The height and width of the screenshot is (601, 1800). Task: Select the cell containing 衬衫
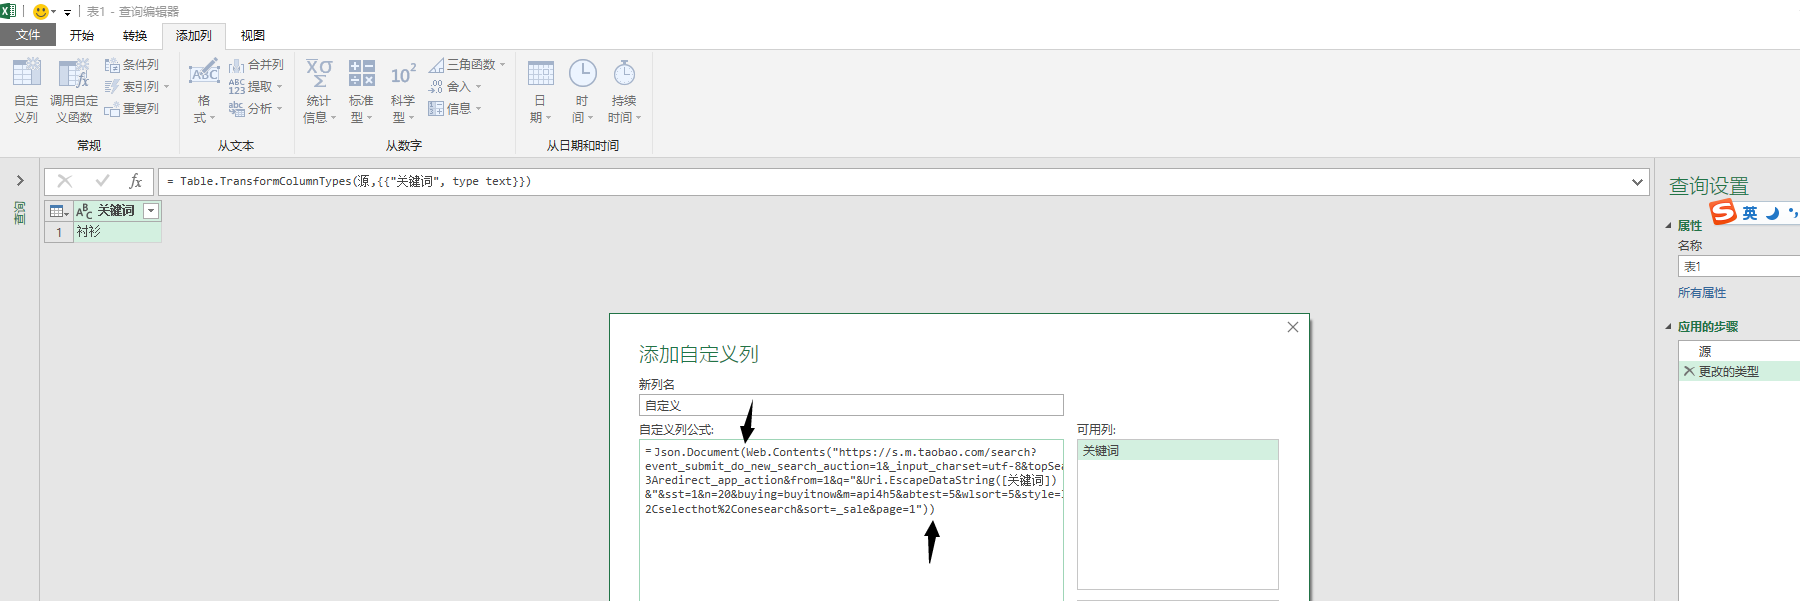(117, 232)
